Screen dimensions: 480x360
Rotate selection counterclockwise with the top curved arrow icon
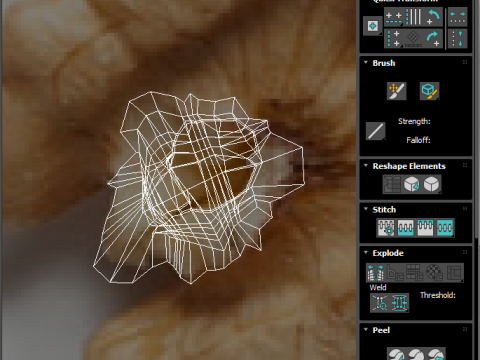coord(433,17)
